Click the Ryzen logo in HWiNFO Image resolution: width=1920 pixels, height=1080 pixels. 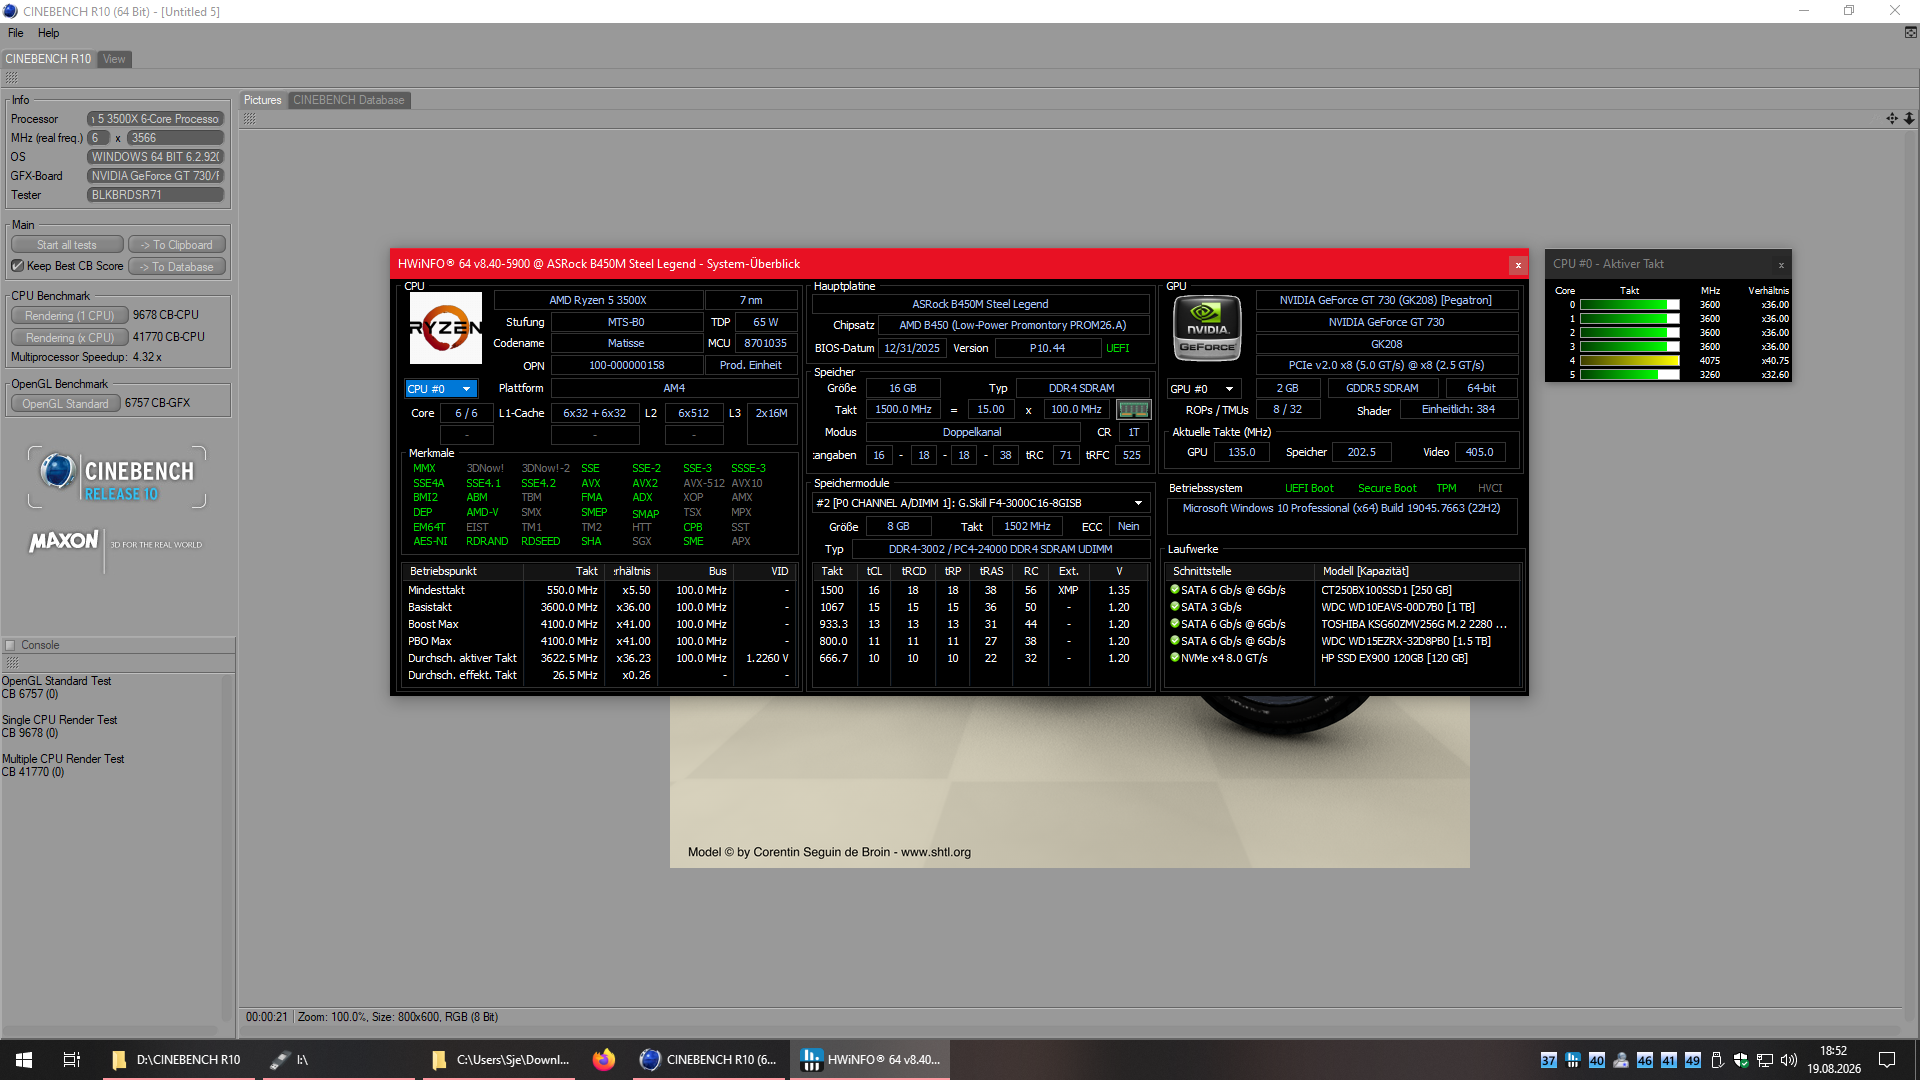point(446,328)
